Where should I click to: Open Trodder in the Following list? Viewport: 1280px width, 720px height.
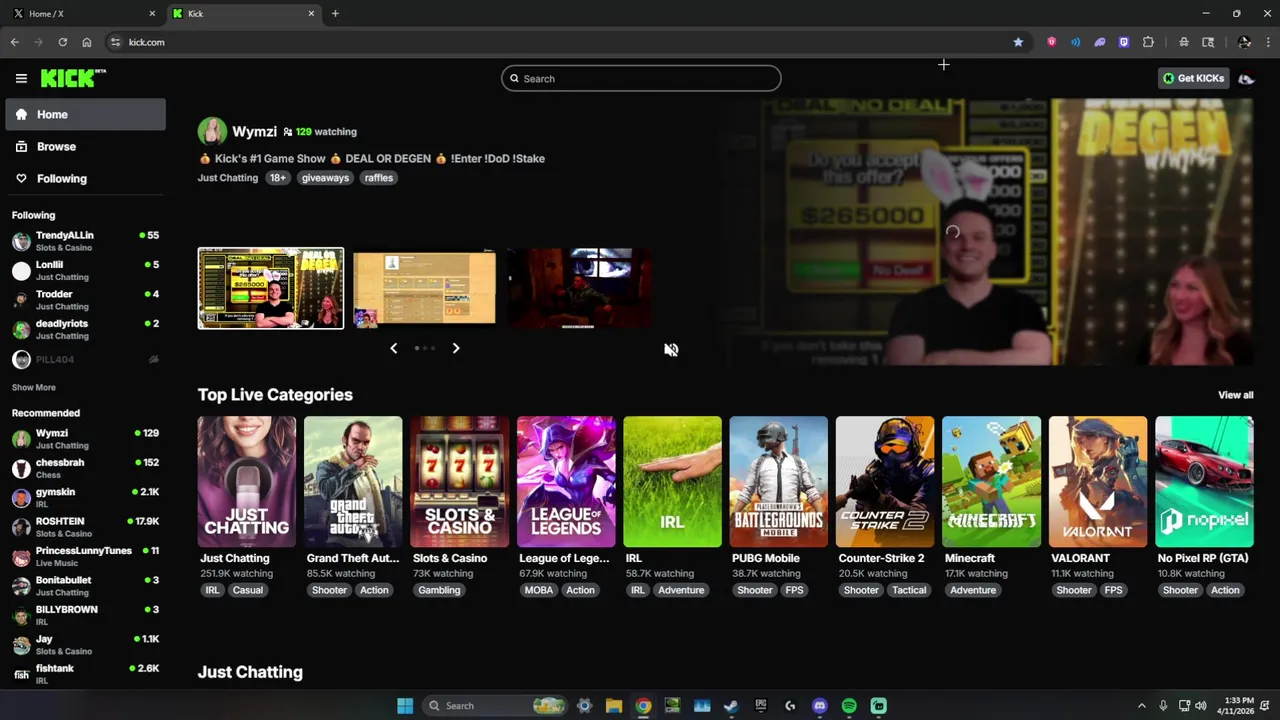pos(85,300)
